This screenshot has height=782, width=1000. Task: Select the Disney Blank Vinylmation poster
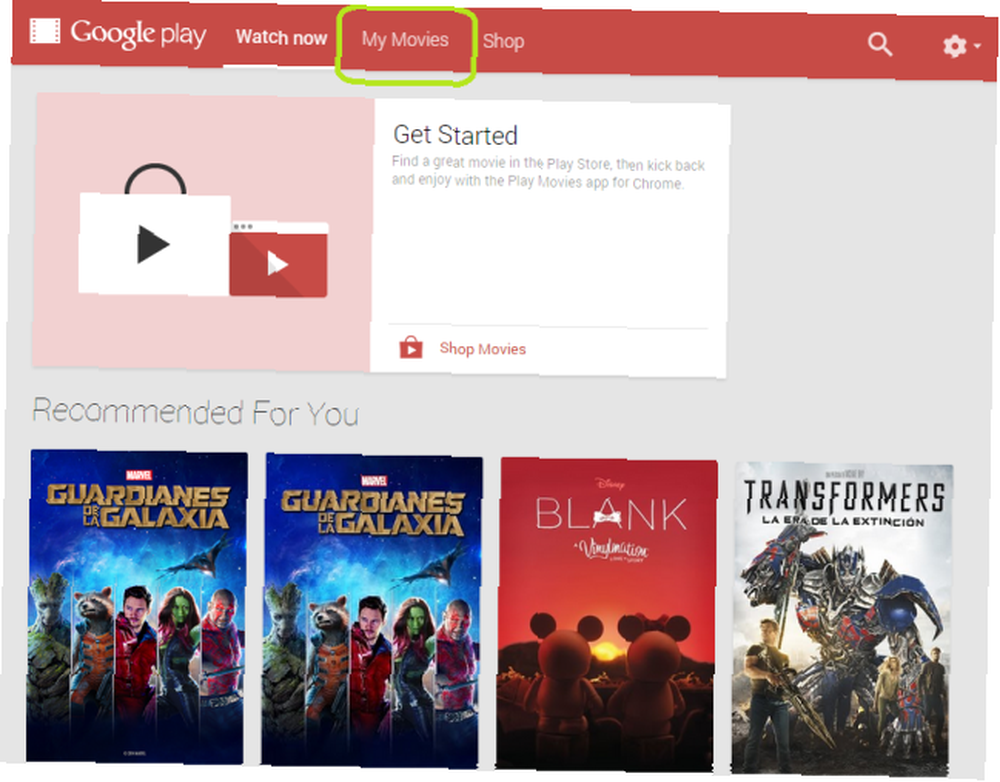[607, 614]
